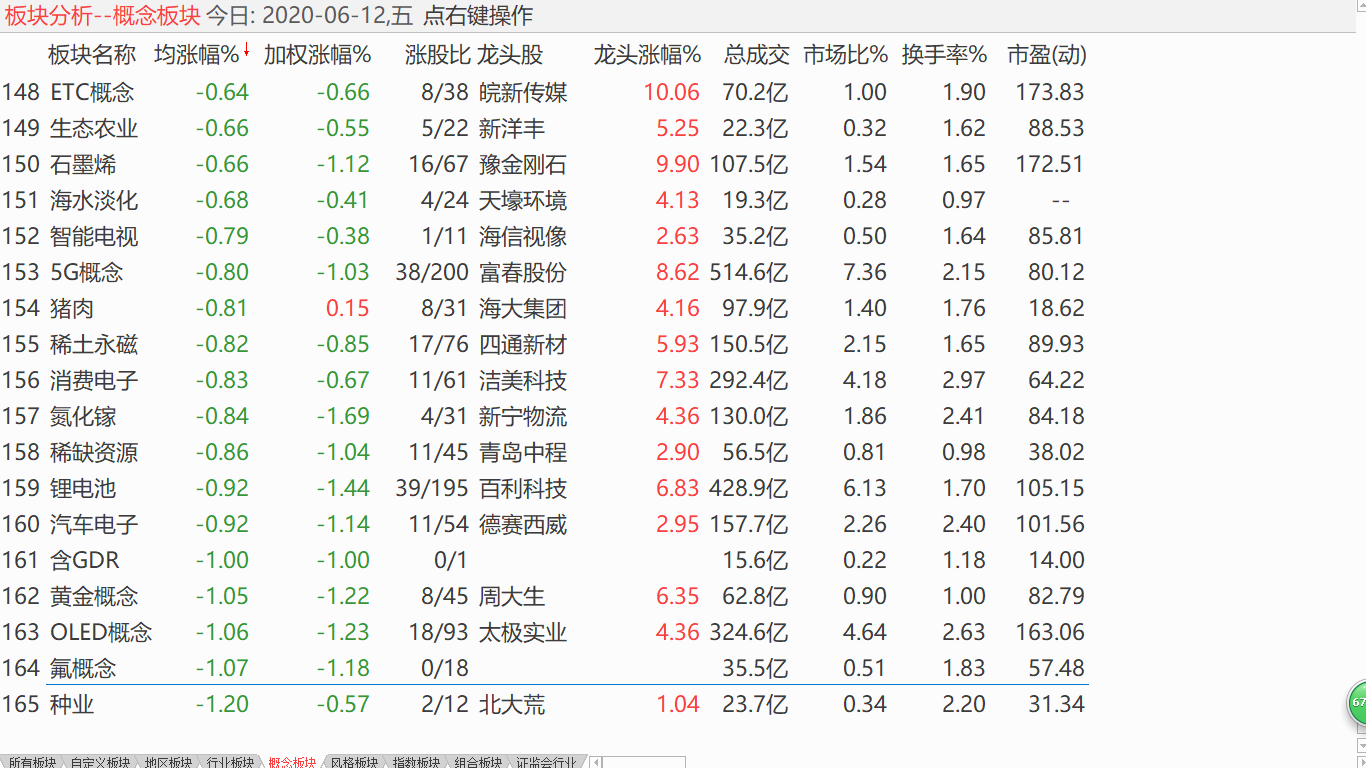1366x768 pixels.
Task: Select the 生态农业 sector row
Action: tap(544, 128)
